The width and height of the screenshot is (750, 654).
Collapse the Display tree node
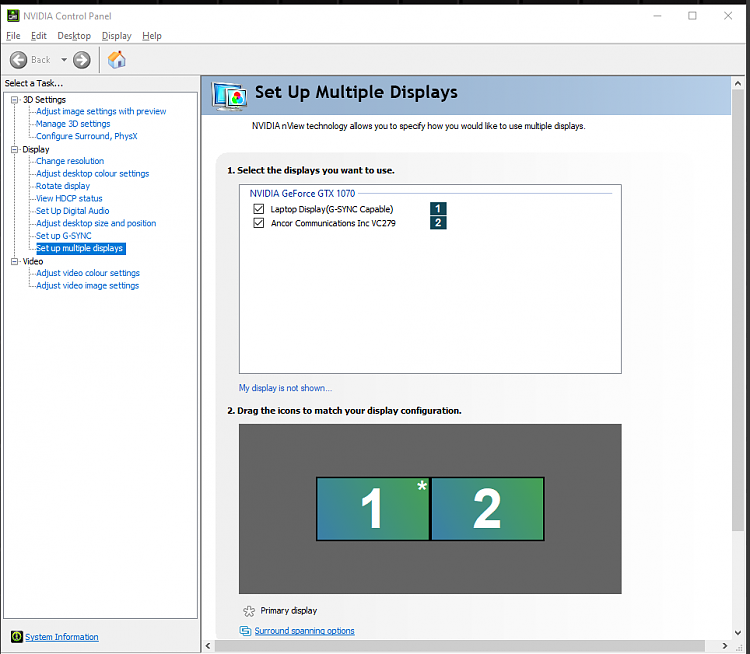pyautogui.click(x=14, y=149)
